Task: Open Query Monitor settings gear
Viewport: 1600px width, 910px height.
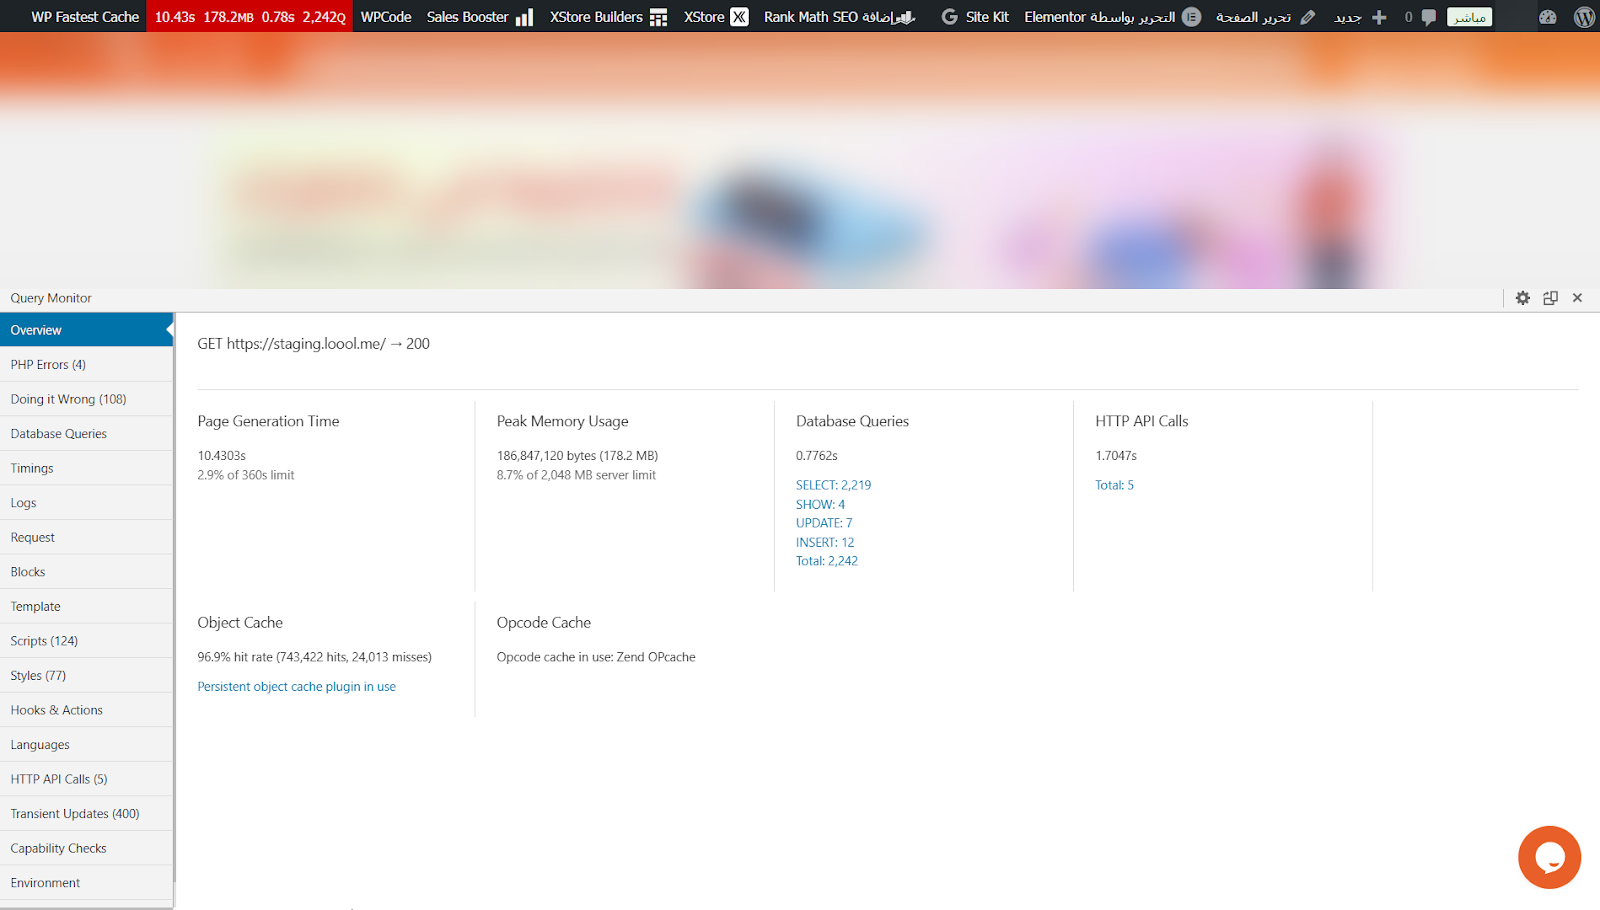Action: click(1522, 298)
